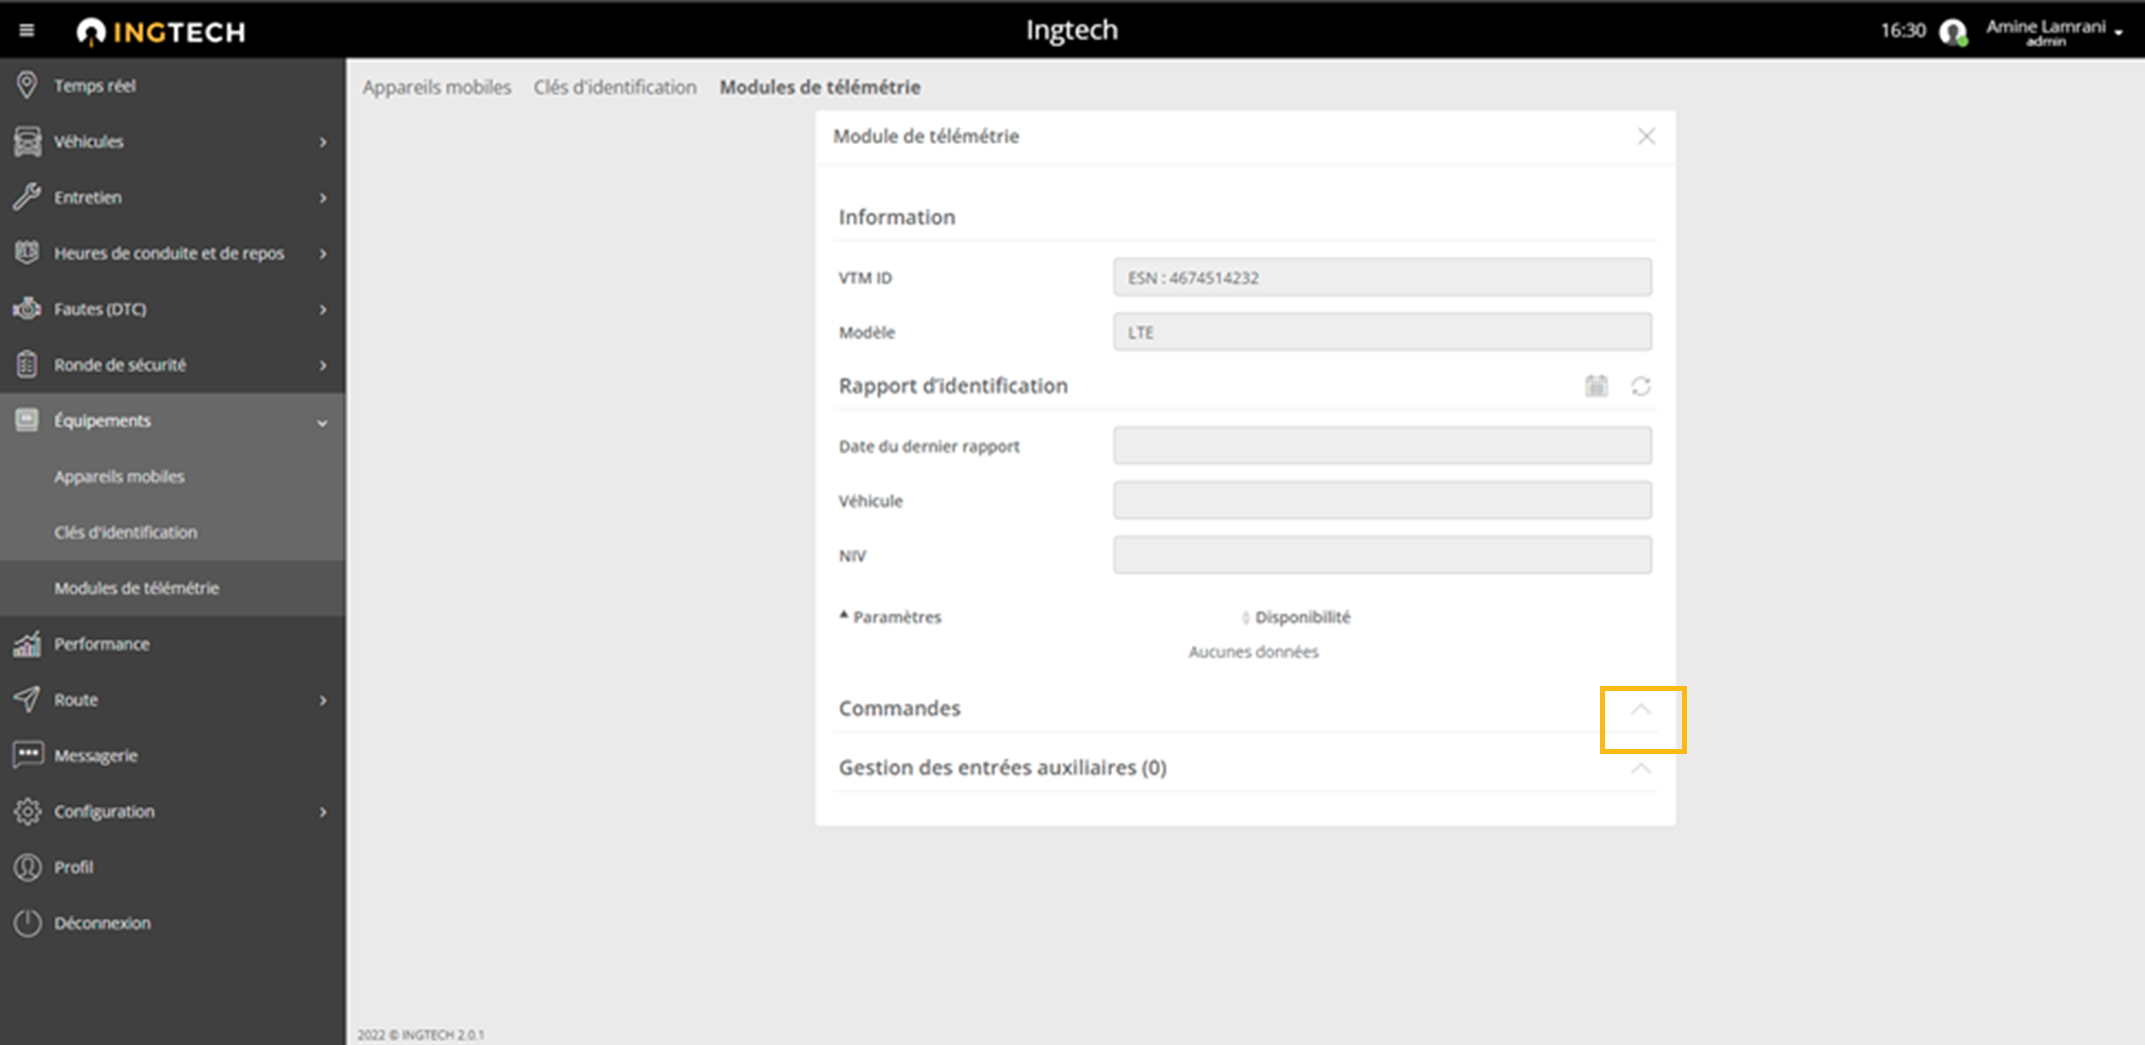Viewport: 2145px width, 1045px height.
Task: Collapse the Équipements sidebar menu
Action: pos(322,422)
